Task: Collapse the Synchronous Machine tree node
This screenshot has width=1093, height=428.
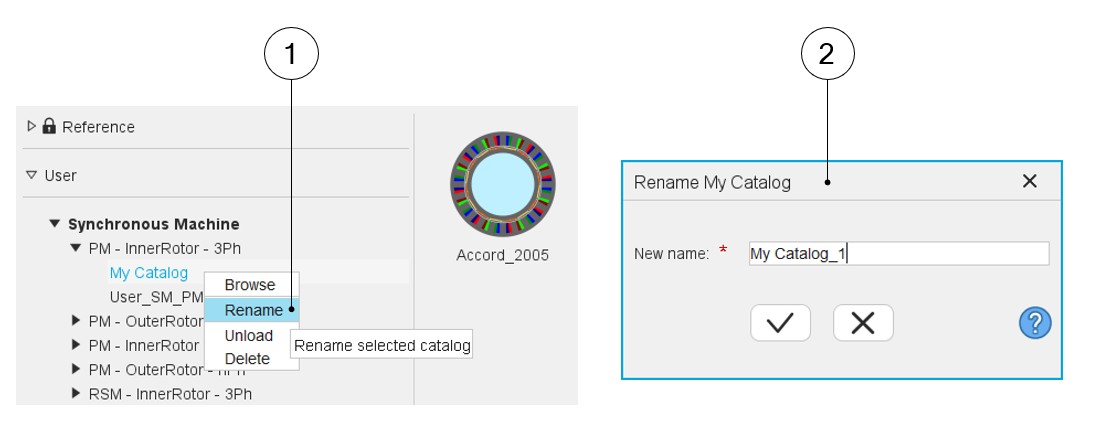Action: 55,224
